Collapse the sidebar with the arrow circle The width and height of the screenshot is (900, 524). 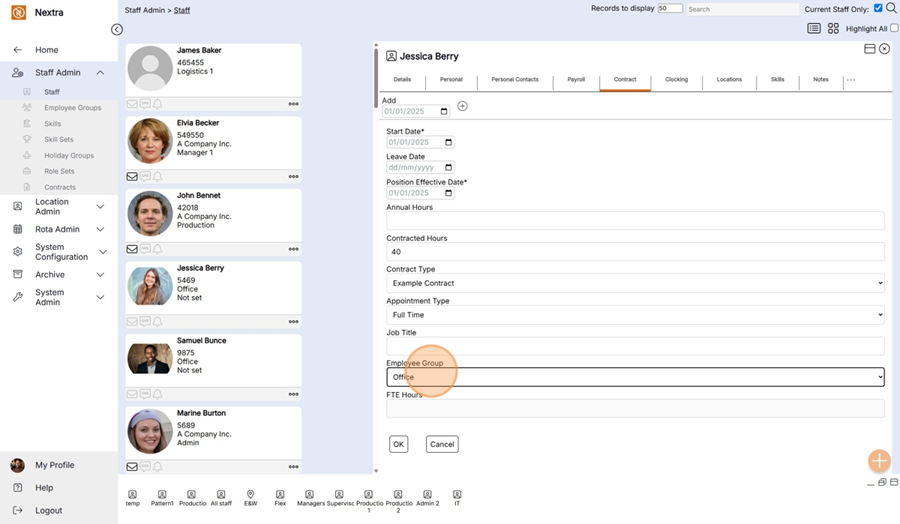point(117,29)
